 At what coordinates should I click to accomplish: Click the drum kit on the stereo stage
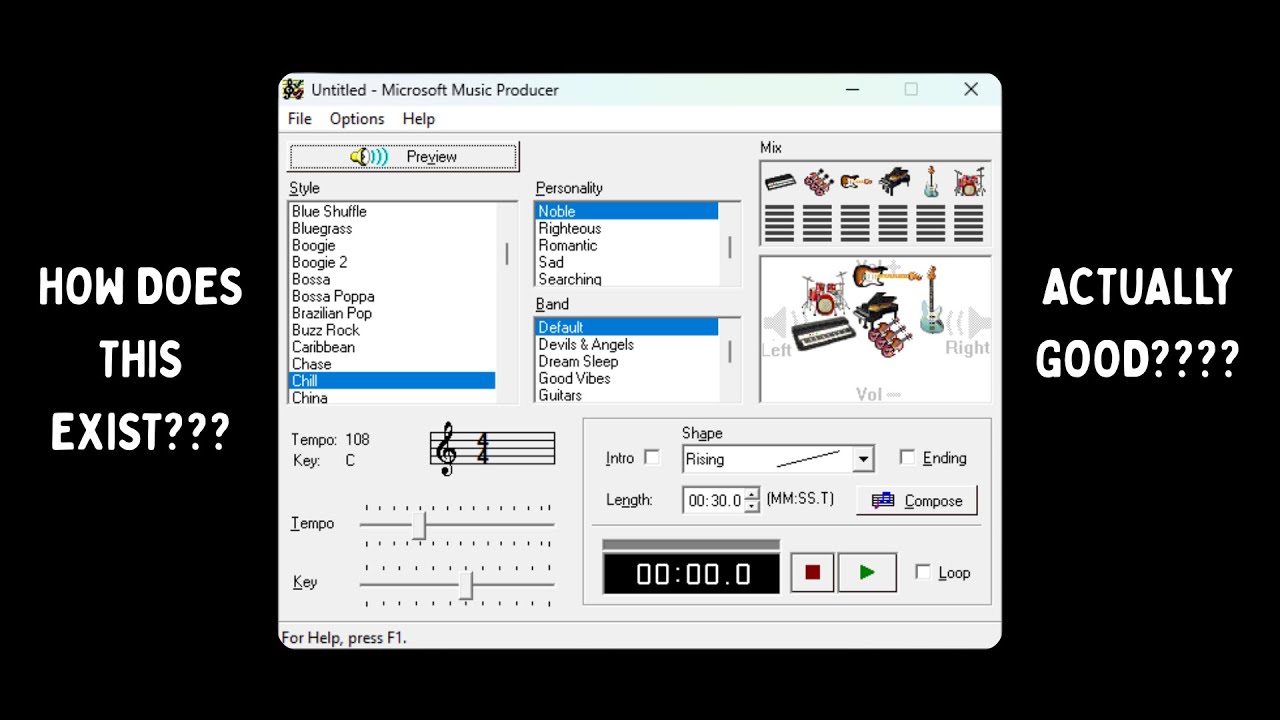[825, 297]
